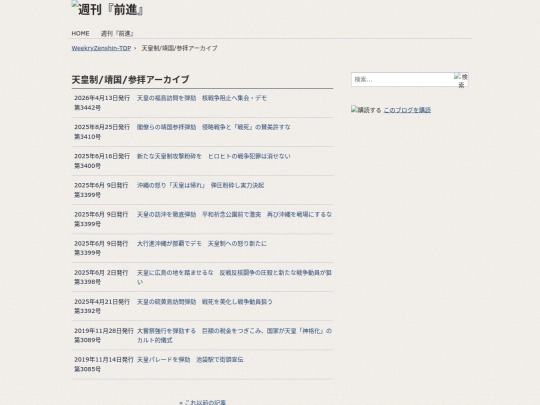Click the search submit icon button
The height and width of the screenshot is (405, 540).
[461, 80]
